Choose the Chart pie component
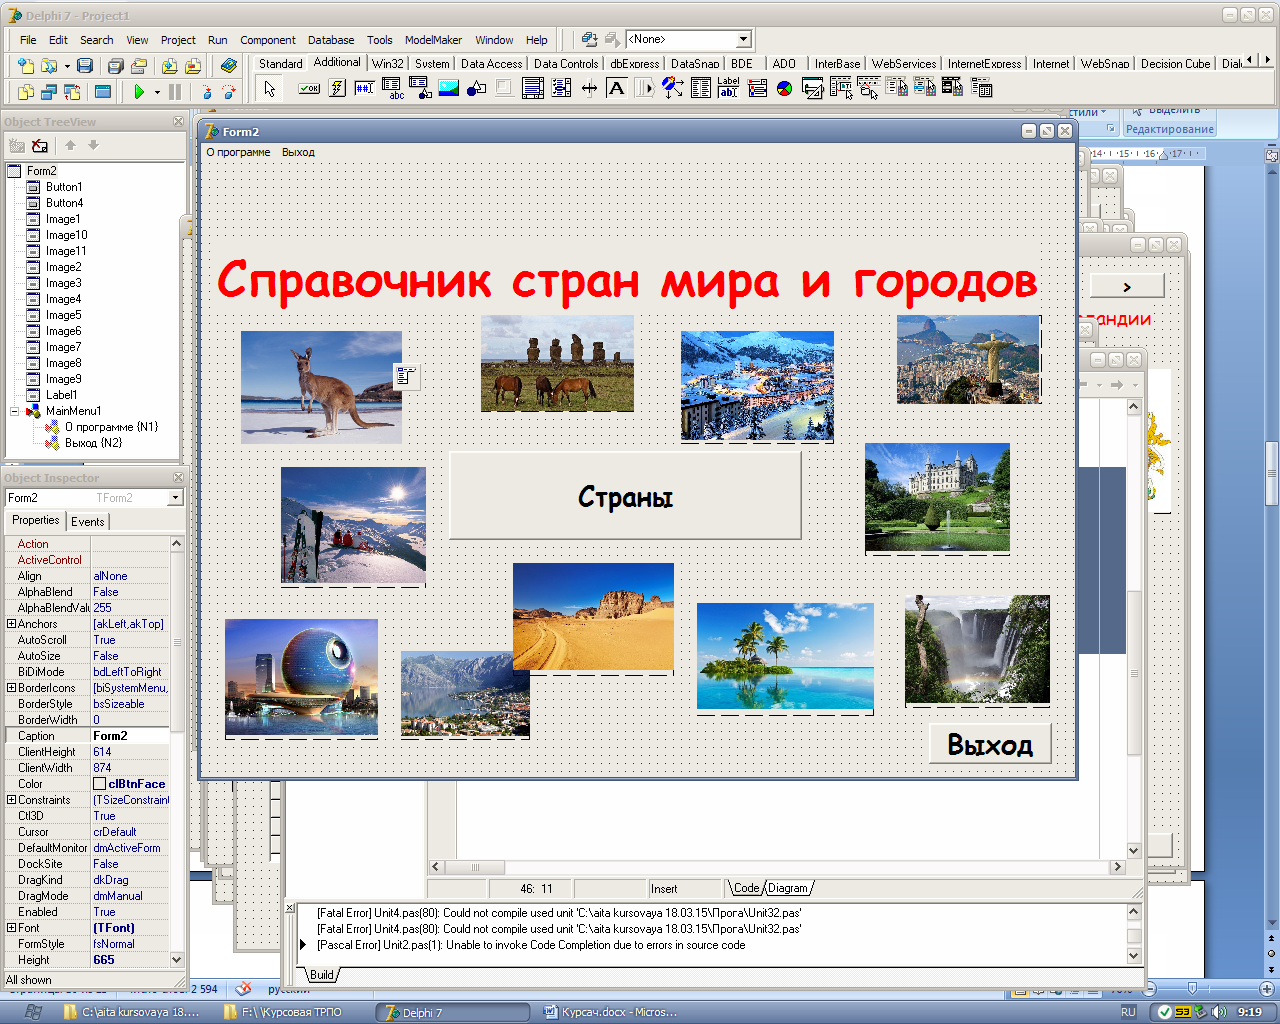Screen dimensions: 1280x1024 pyautogui.click(x=785, y=88)
